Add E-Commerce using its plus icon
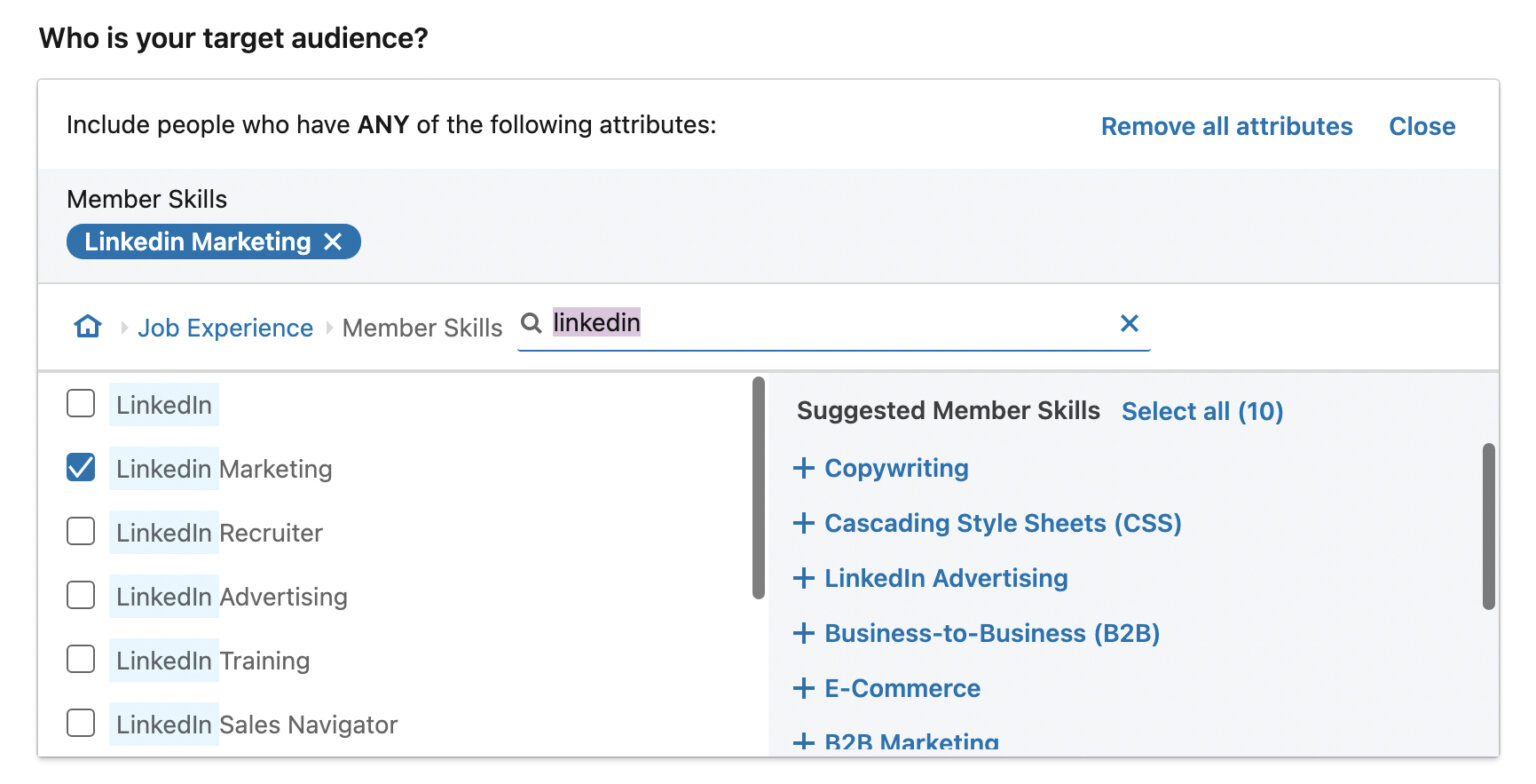1536x784 pixels. 803,687
